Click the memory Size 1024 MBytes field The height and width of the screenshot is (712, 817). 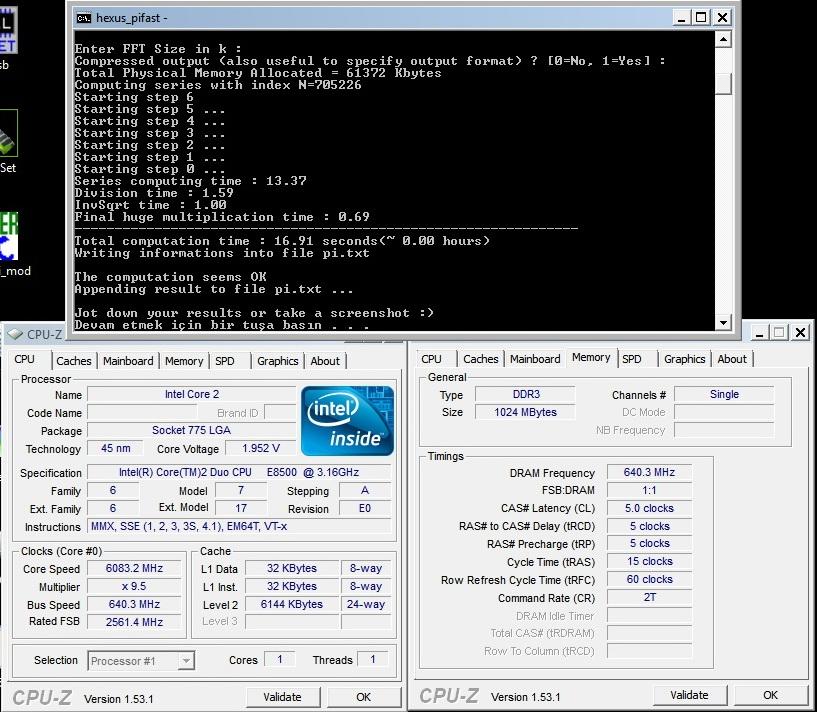525,412
